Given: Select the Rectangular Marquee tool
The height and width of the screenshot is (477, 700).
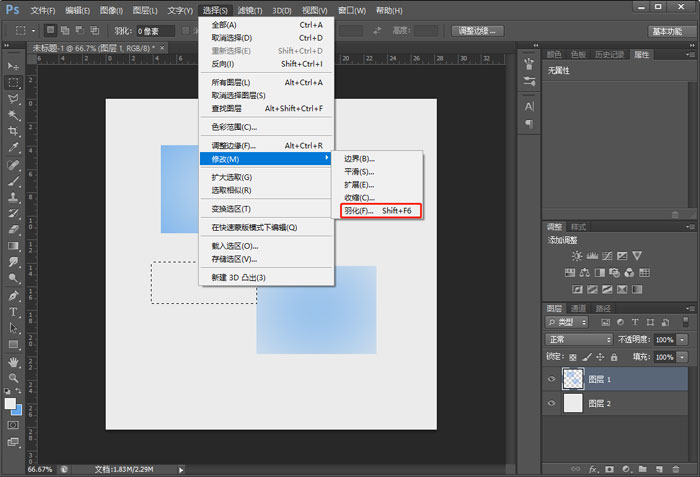Looking at the screenshot, I should tap(13, 83).
